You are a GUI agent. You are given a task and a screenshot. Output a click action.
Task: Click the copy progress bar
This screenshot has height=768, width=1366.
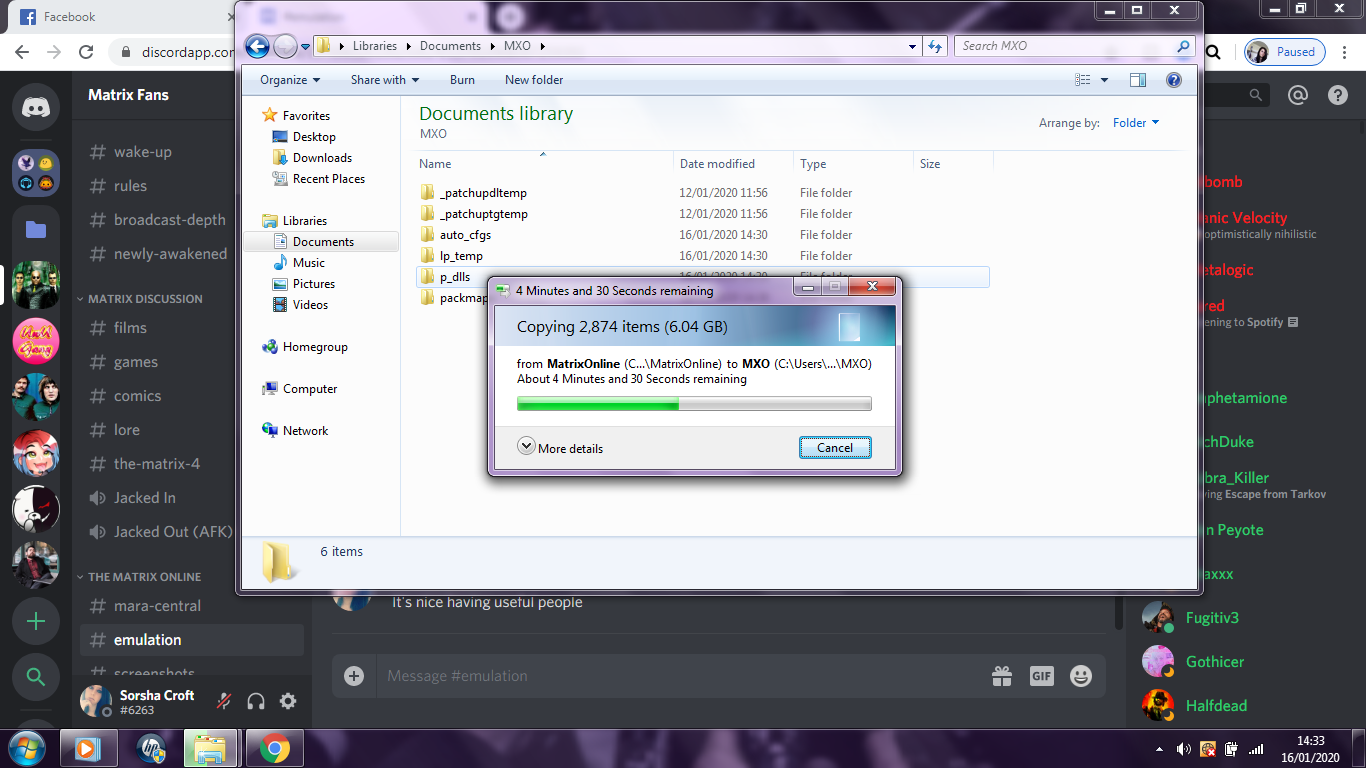pos(694,404)
